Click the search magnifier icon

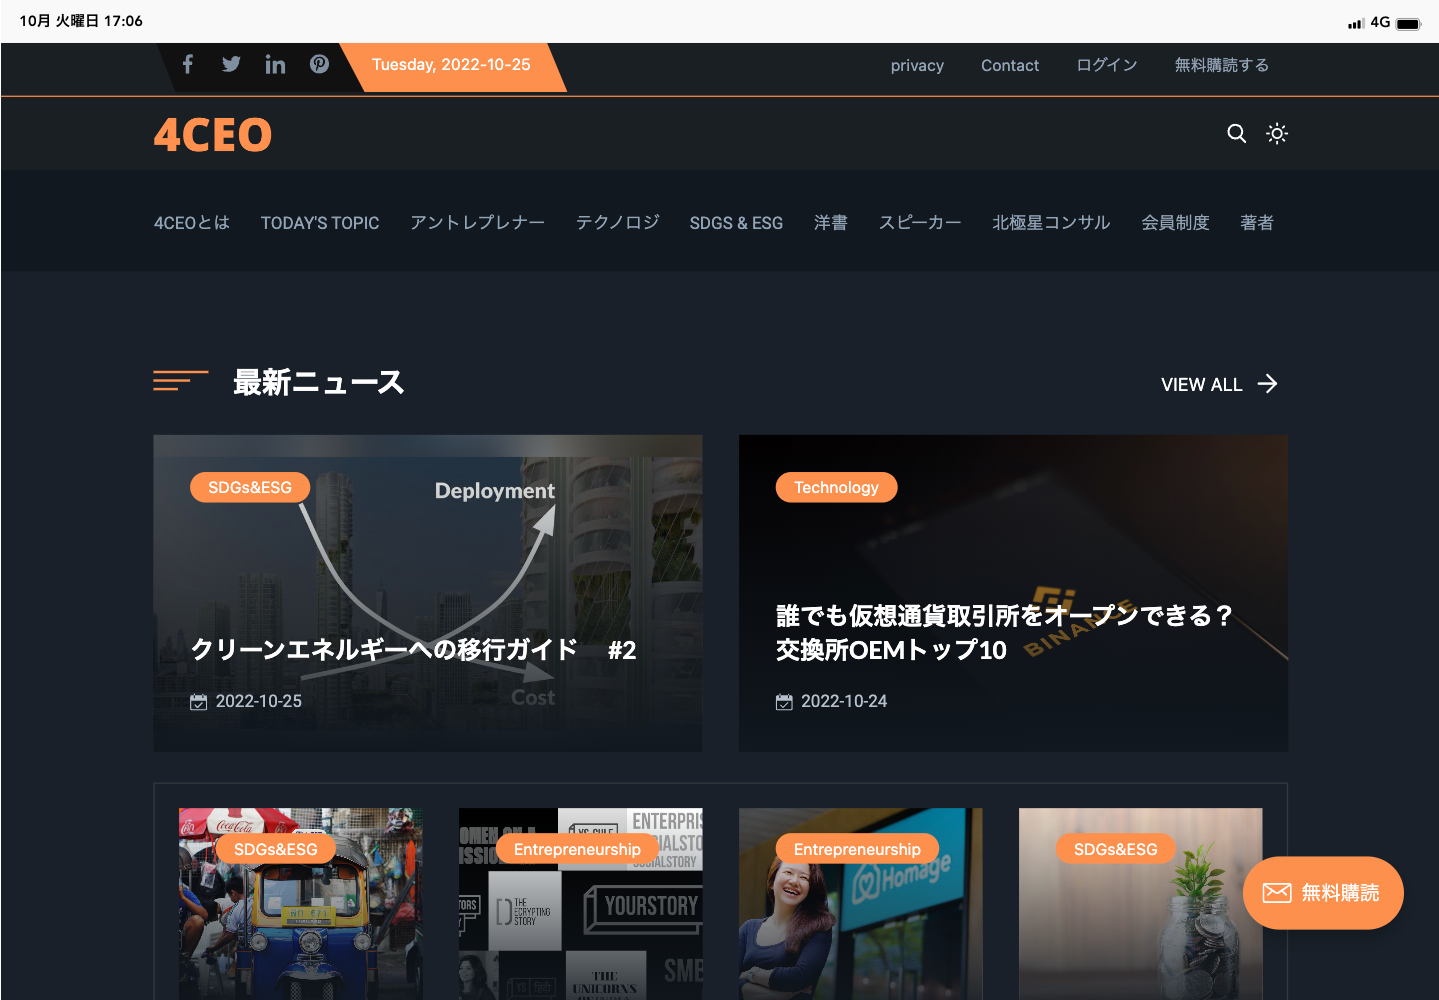tap(1237, 133)
